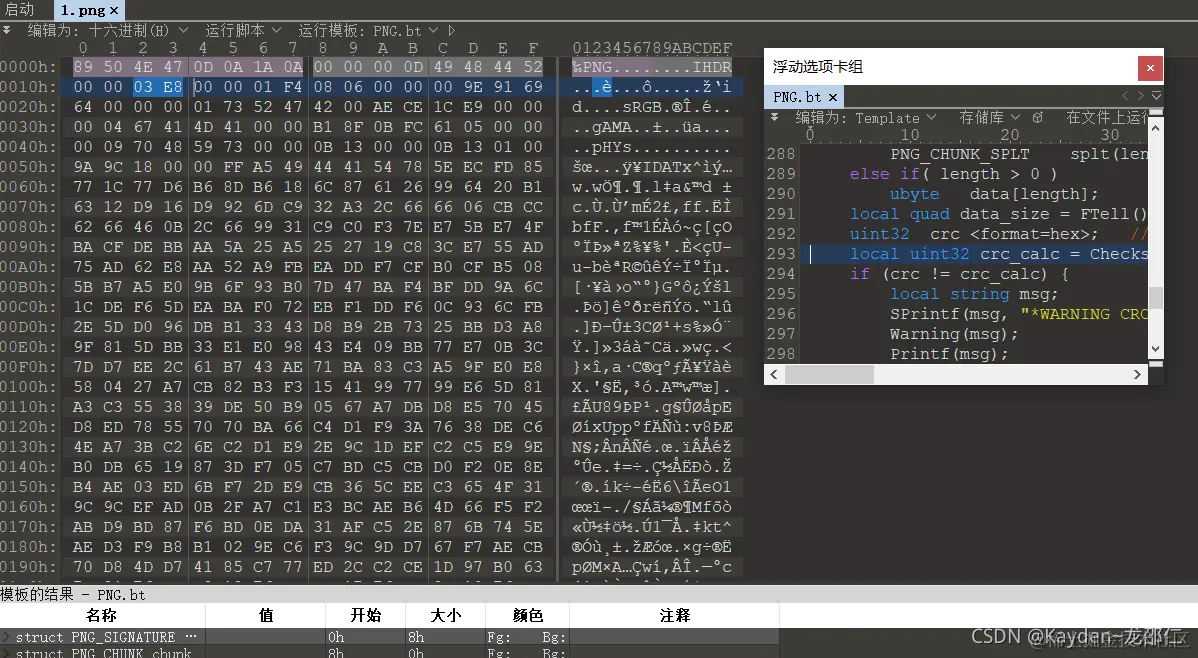Expand the struct PNG_SIGNATURE row
This screenshot has width=1198, height=658.
point(6,637)
